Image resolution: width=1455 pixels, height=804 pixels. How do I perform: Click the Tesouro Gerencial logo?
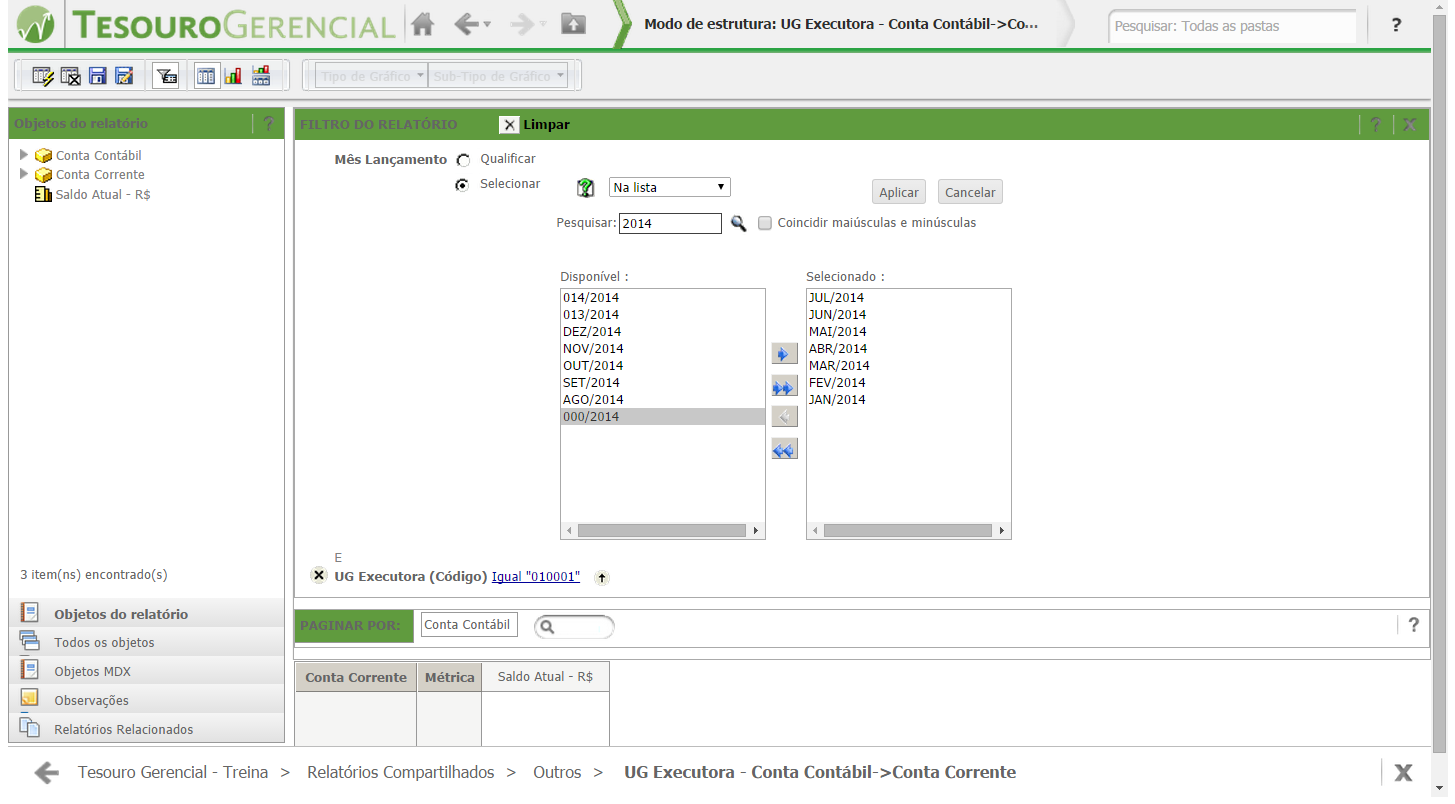(x=207, y=25)
